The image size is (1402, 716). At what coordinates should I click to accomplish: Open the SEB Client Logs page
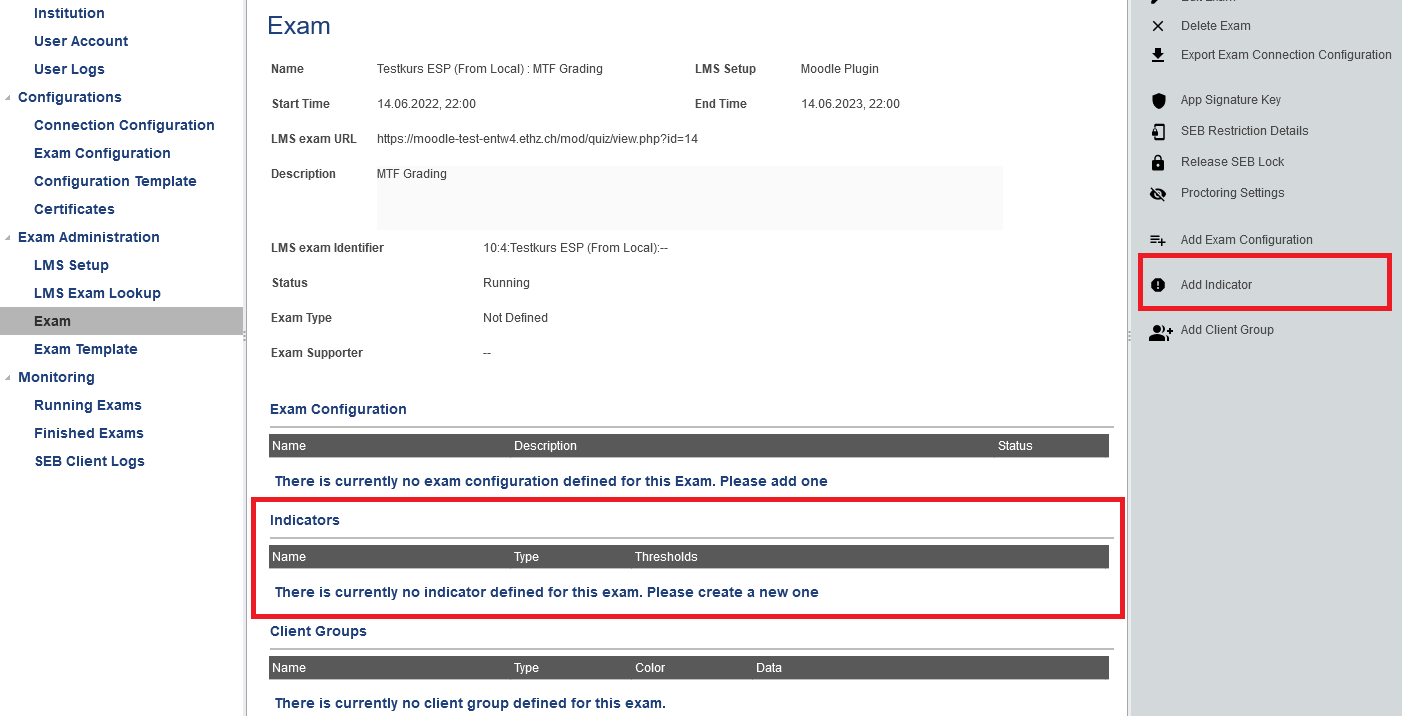click(x=89, y=461)
